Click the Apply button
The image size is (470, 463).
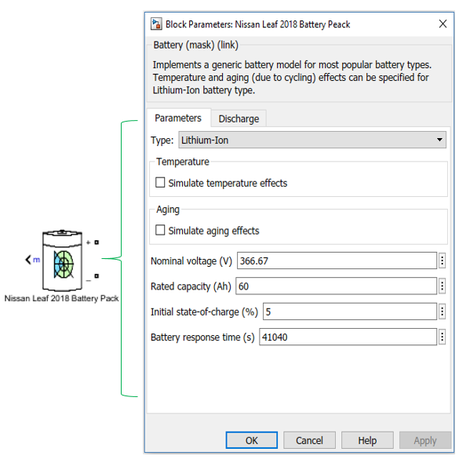click(x=425, y=440)
